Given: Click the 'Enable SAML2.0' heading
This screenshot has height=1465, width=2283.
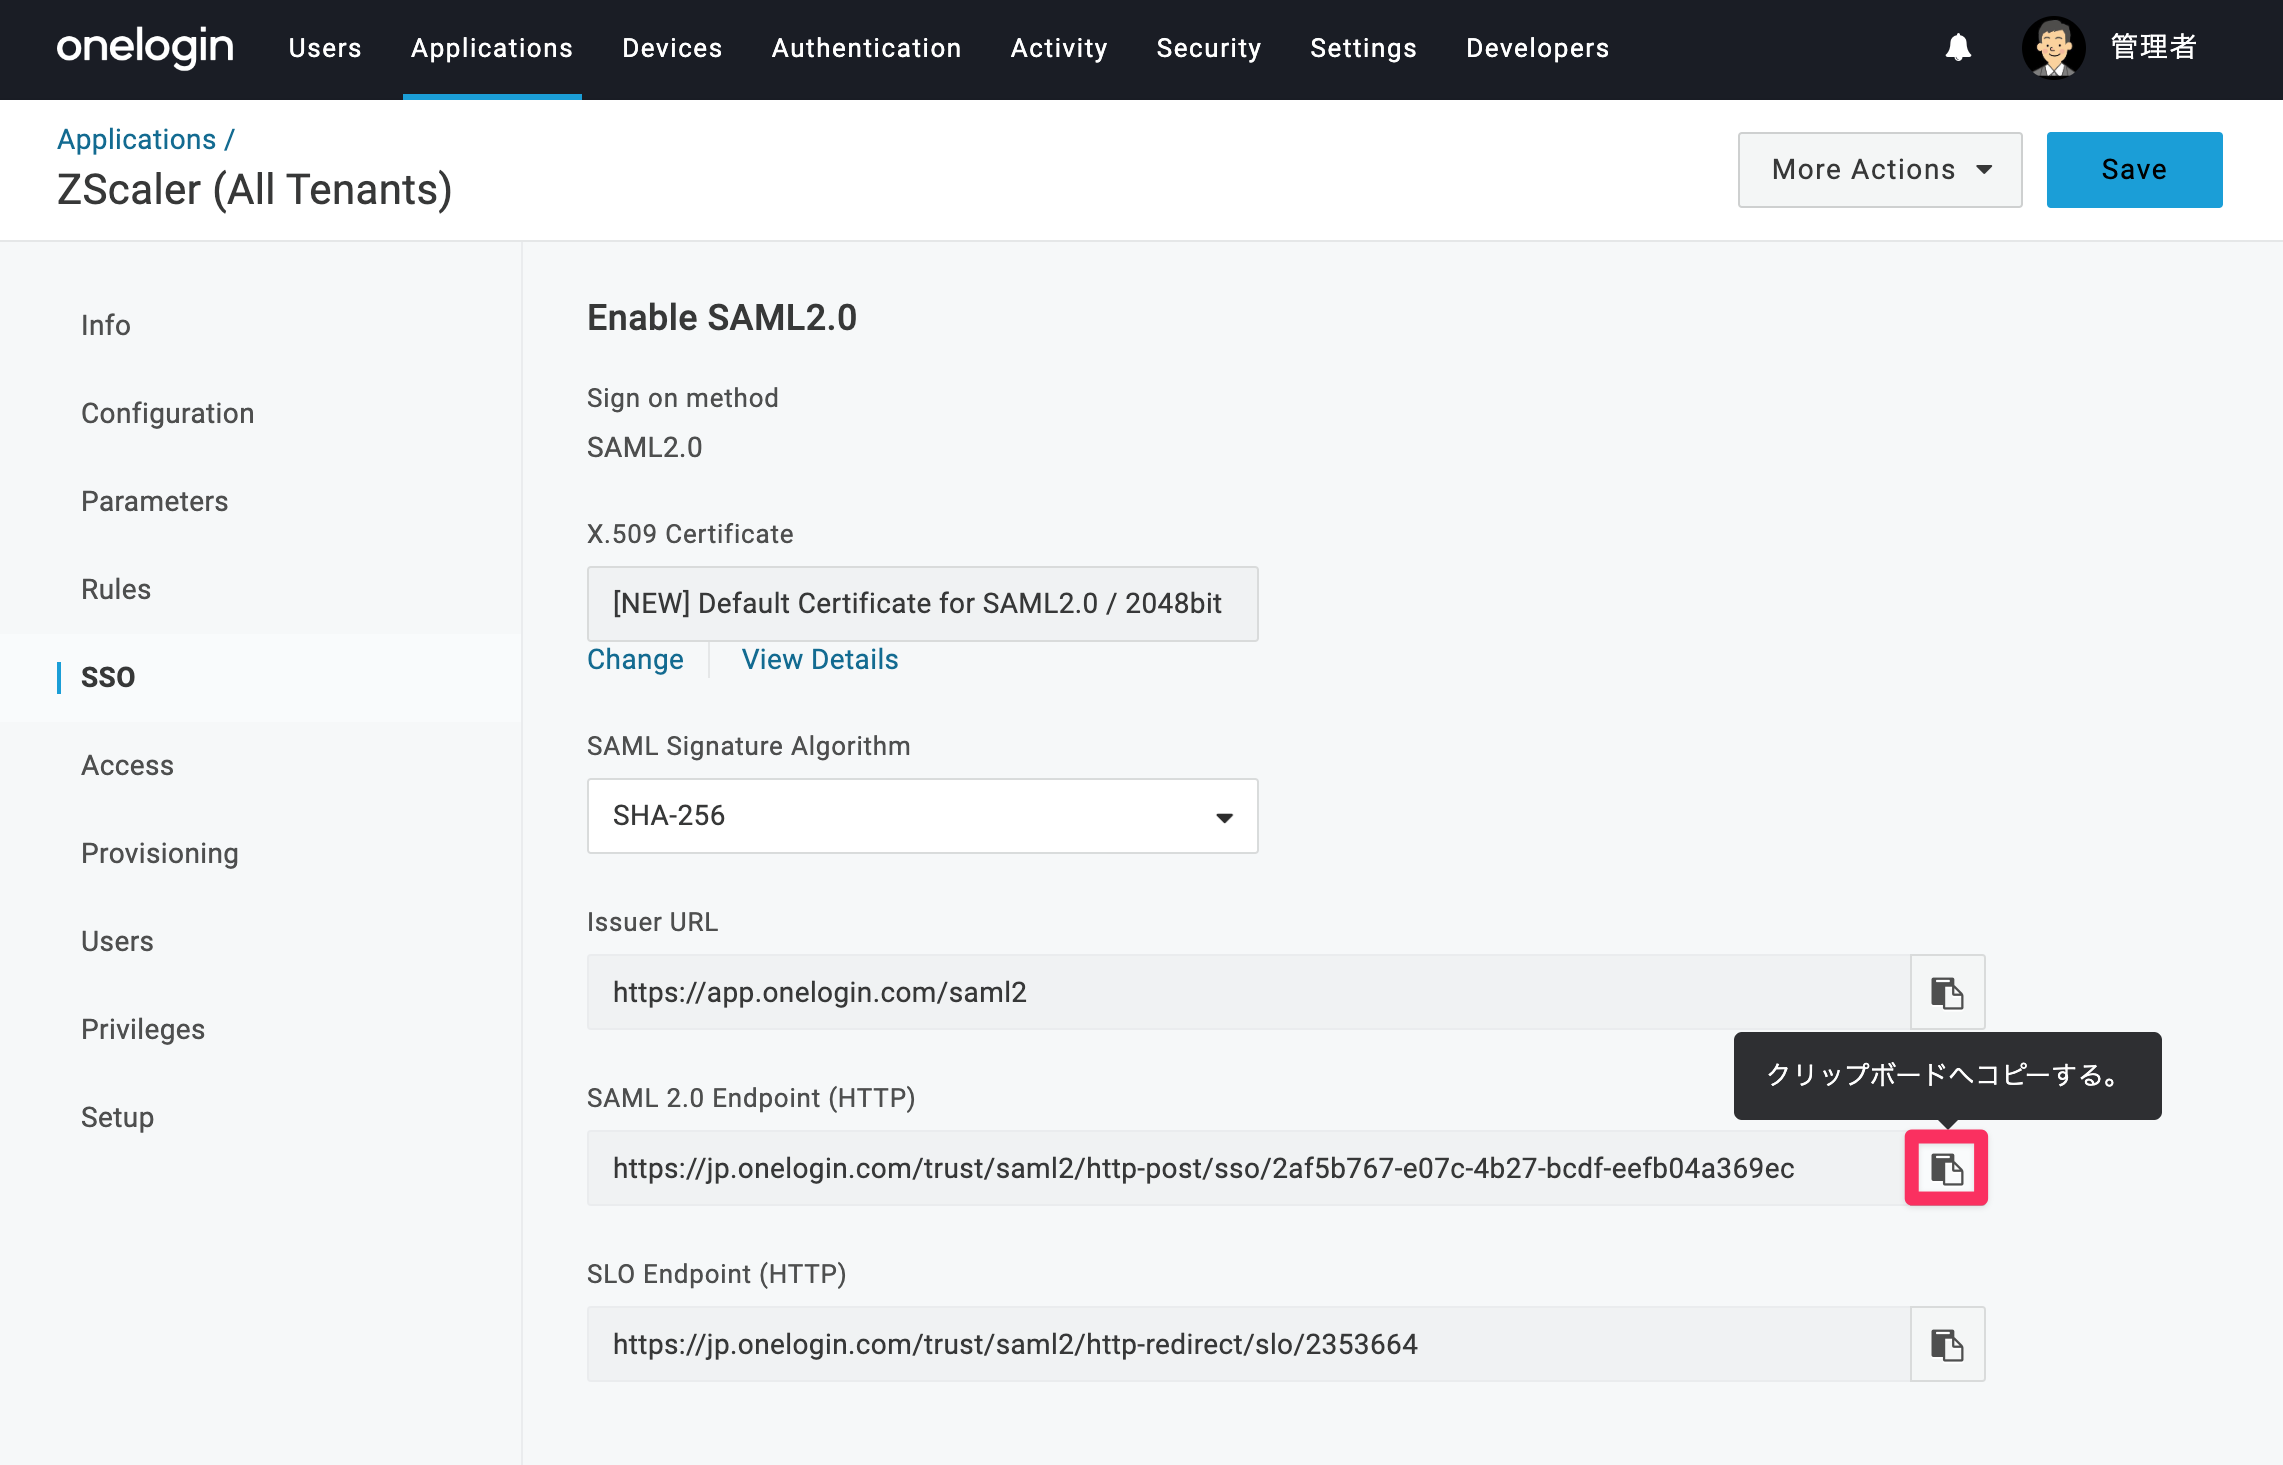Looking at the screenshot, I should (722, 318).
